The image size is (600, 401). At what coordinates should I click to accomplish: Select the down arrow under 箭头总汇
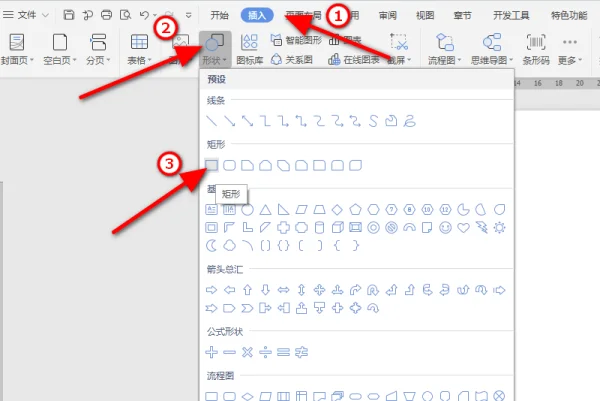[266, 290]
